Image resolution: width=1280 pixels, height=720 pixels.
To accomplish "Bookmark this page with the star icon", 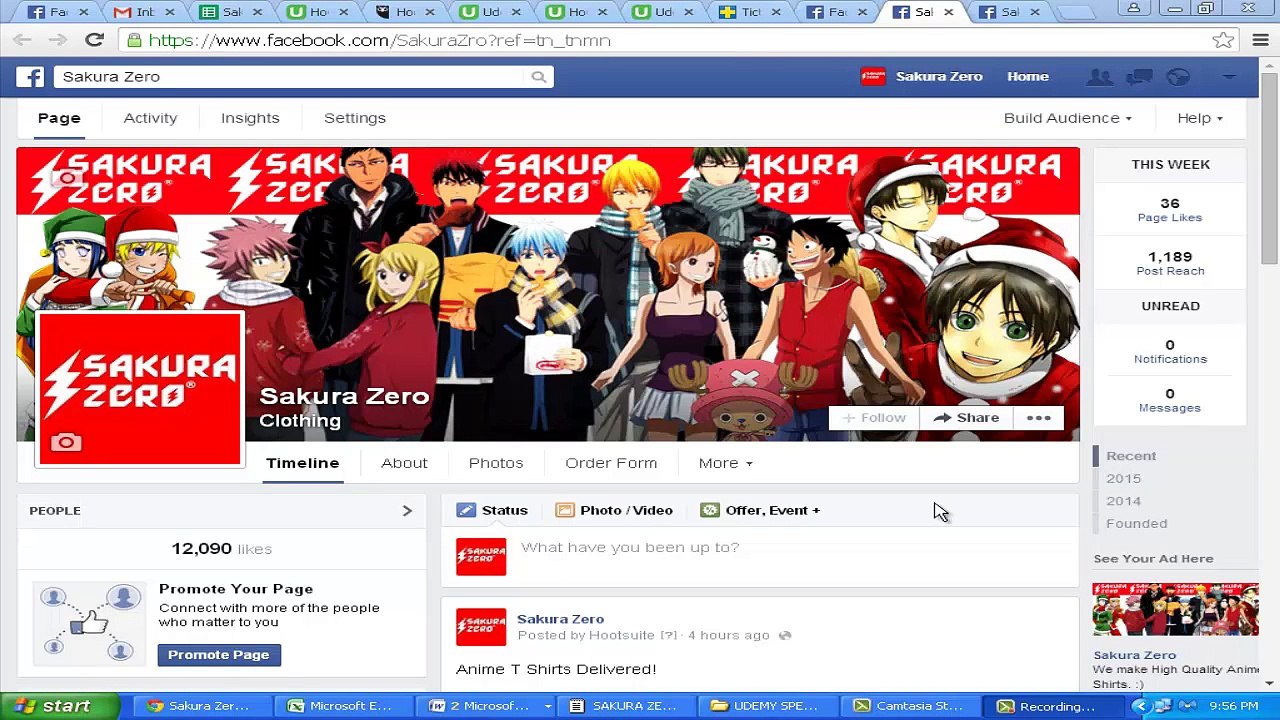I will pos(1223,40).
